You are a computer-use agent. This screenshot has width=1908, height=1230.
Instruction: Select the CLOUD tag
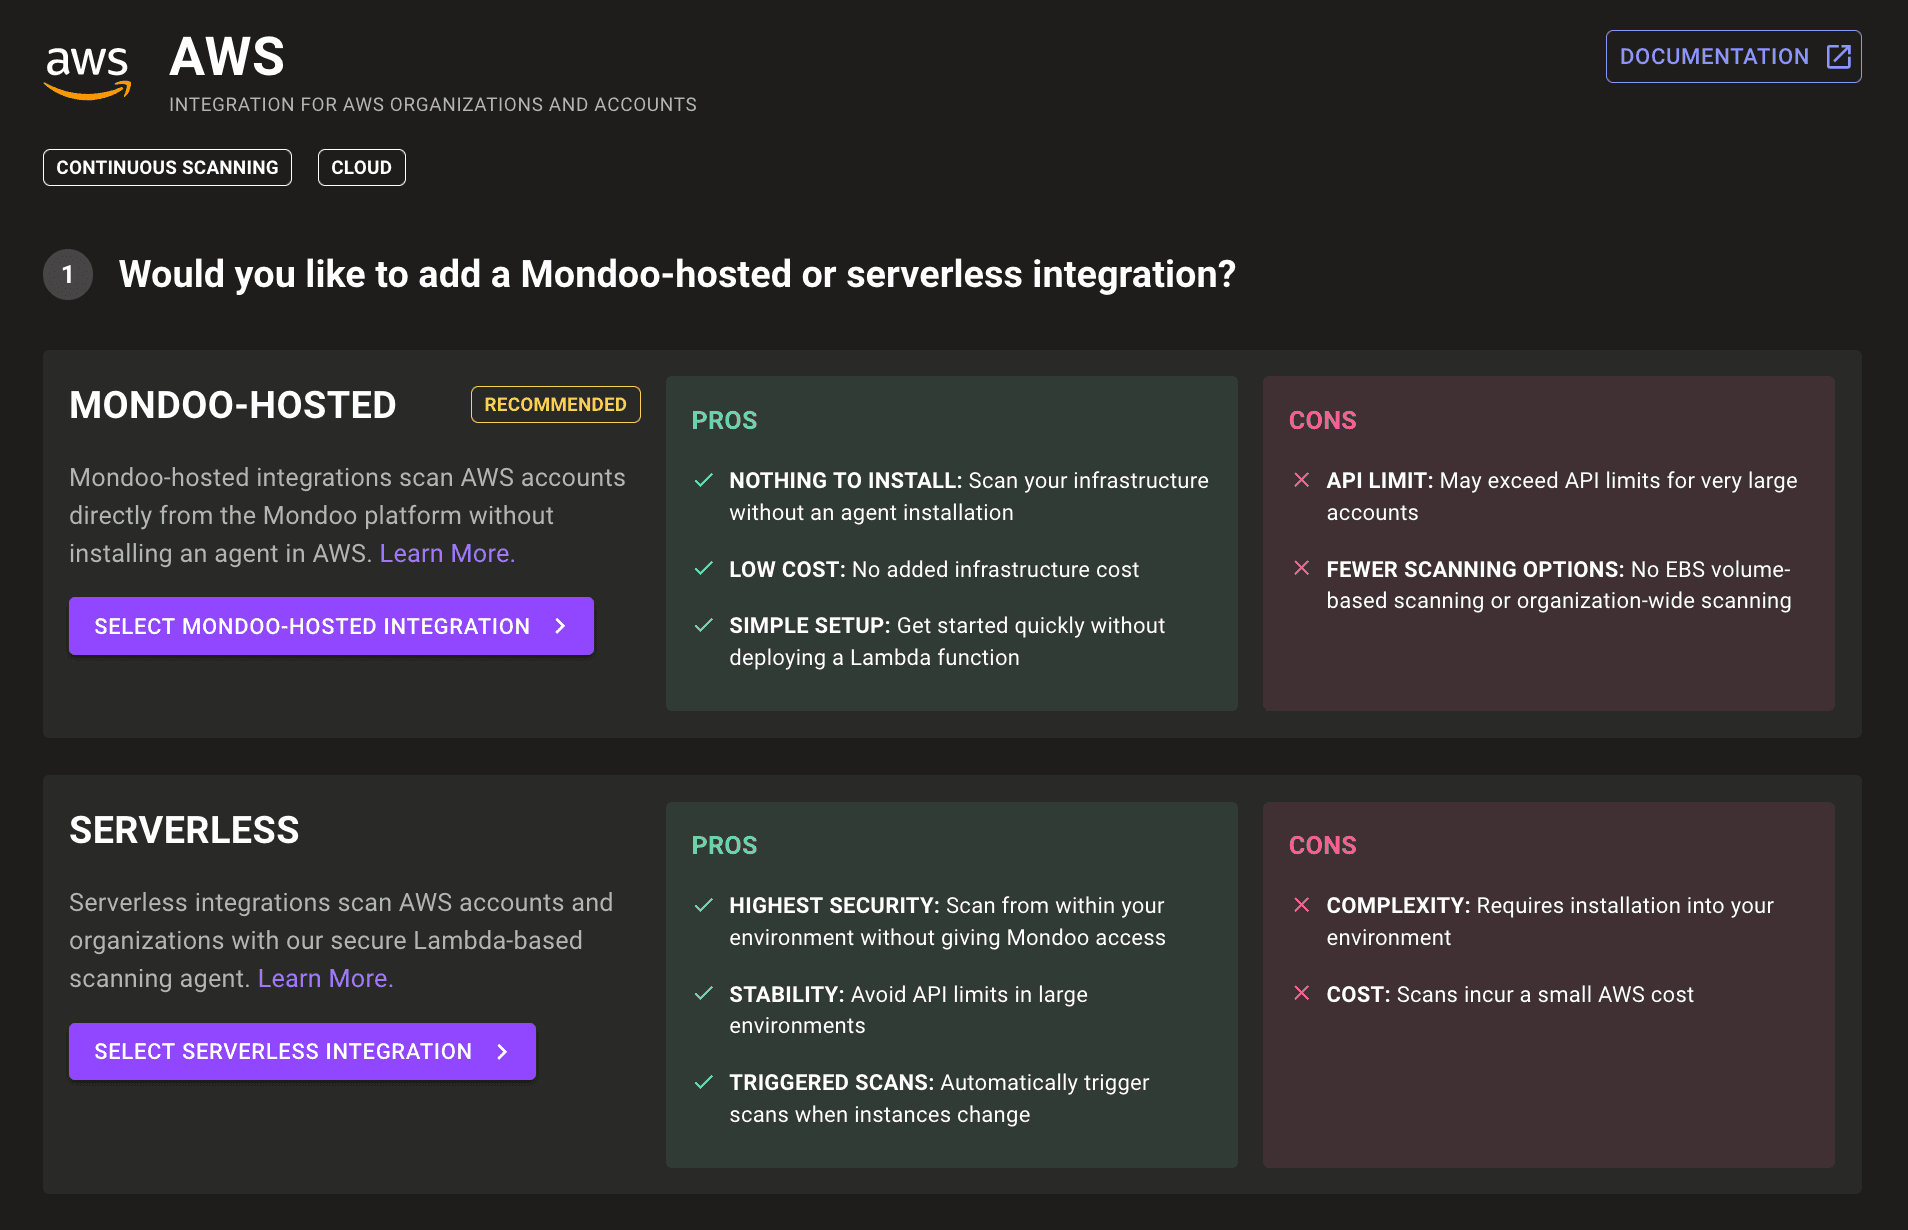(361, 167)
